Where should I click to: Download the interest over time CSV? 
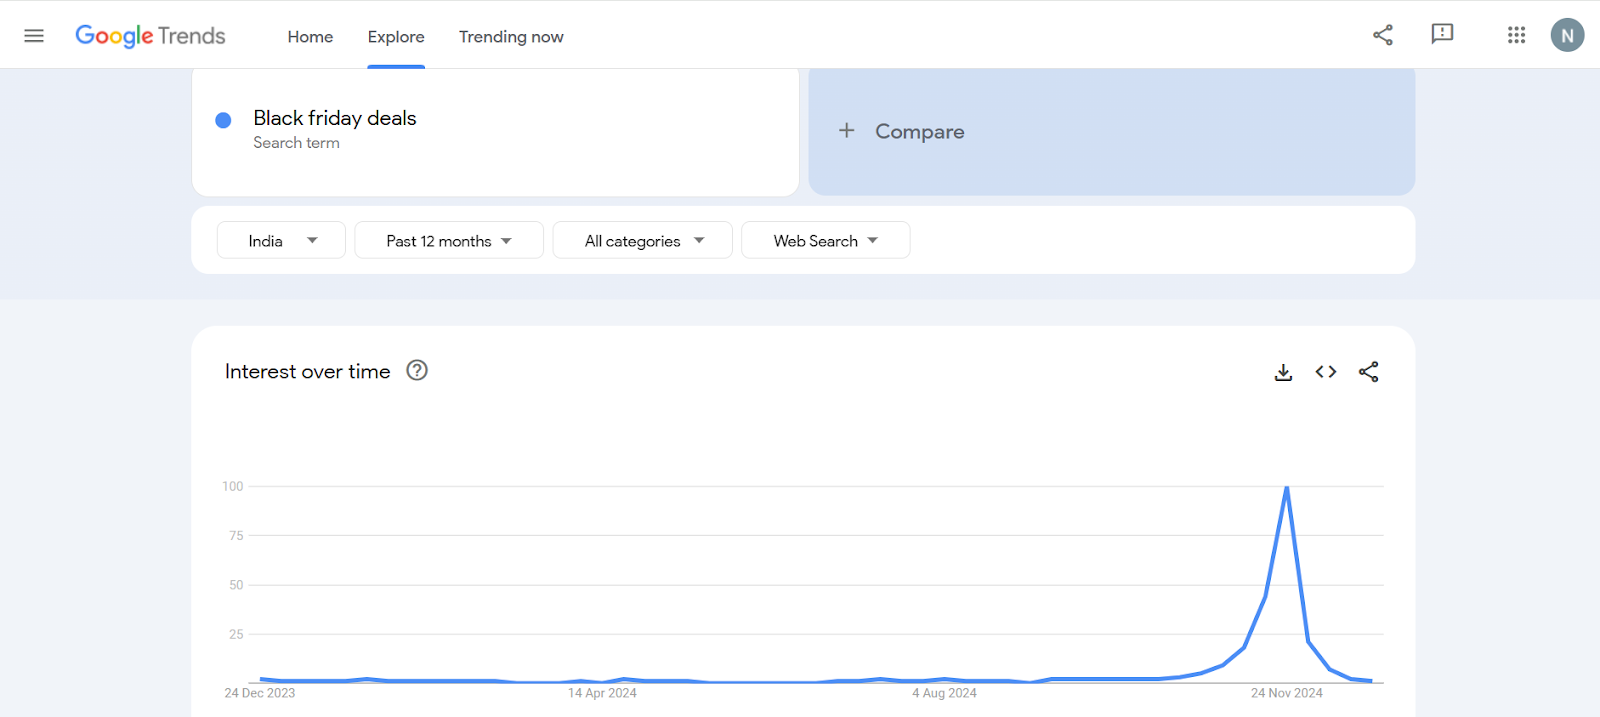pos(1283,372)
